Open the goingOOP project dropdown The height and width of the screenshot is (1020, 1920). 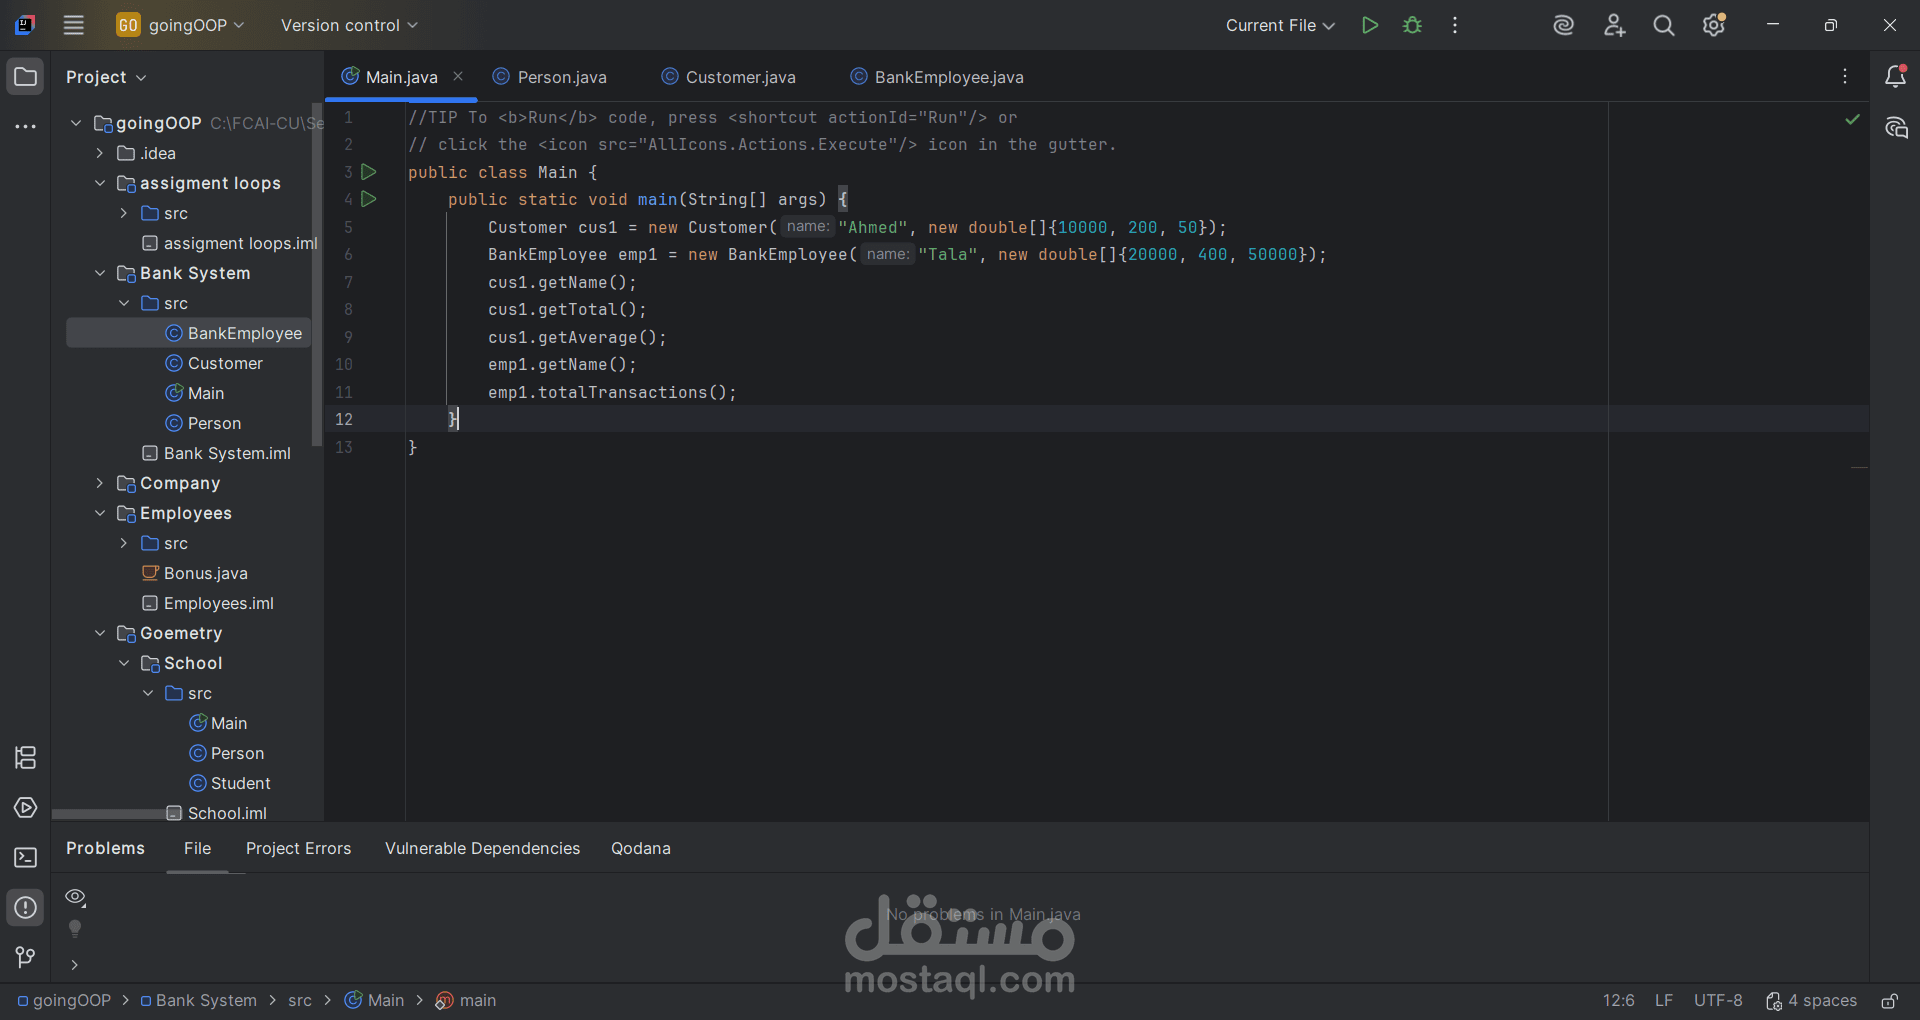(181, 25)
